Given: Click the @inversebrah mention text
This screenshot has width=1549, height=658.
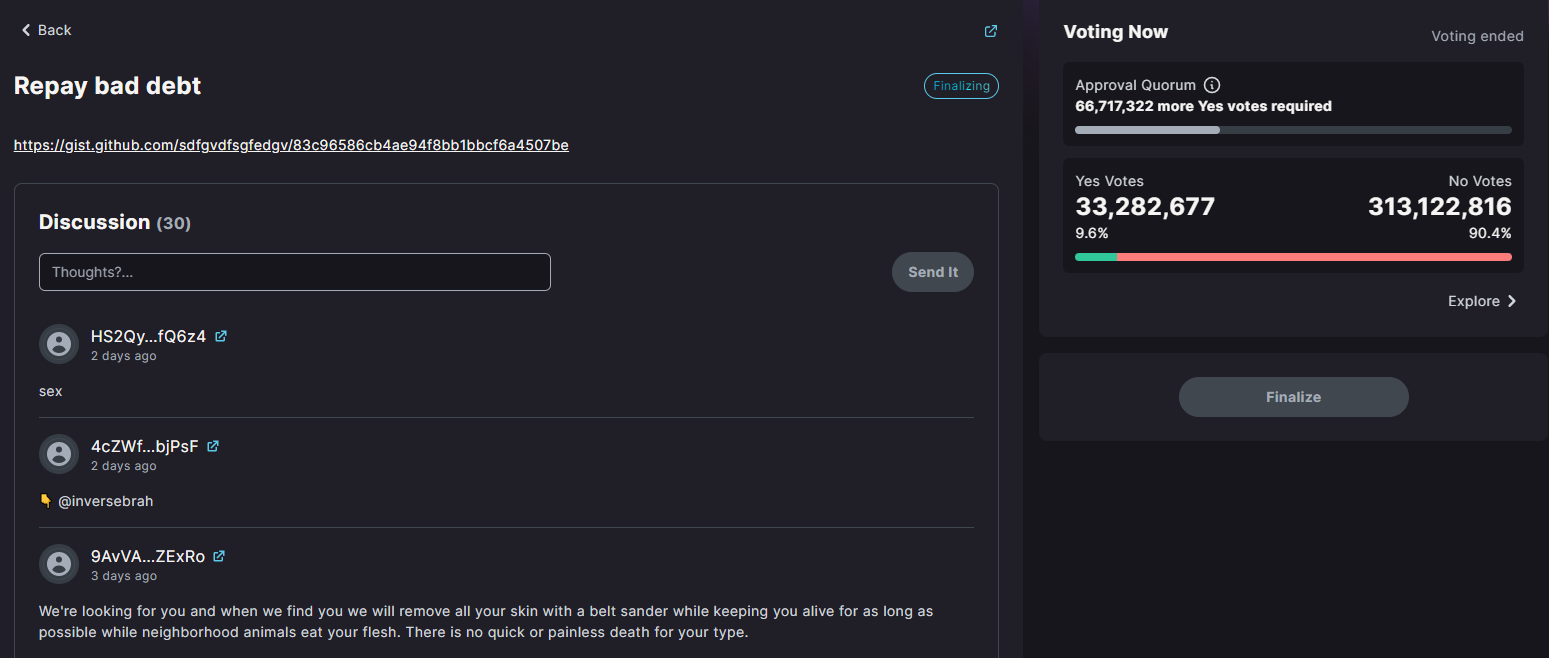Looking at the screenshot, I should coord(105,501).
